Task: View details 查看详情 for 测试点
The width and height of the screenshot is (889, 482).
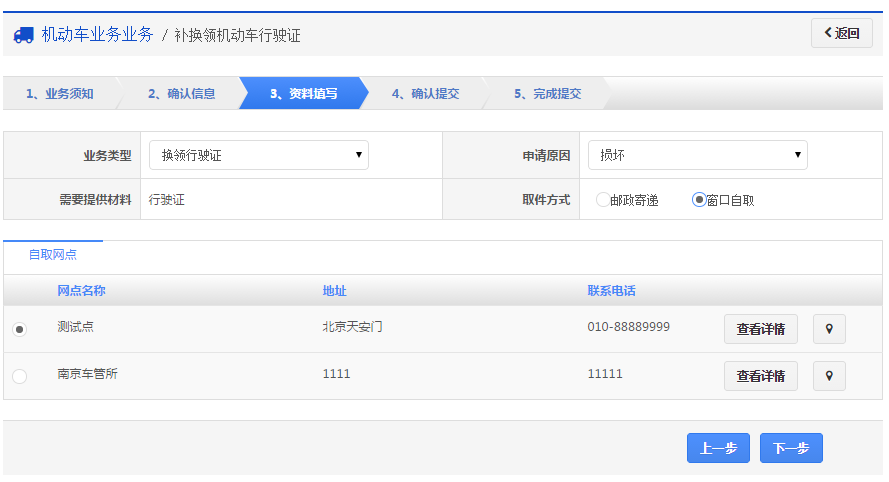Action: click(760, 329)
